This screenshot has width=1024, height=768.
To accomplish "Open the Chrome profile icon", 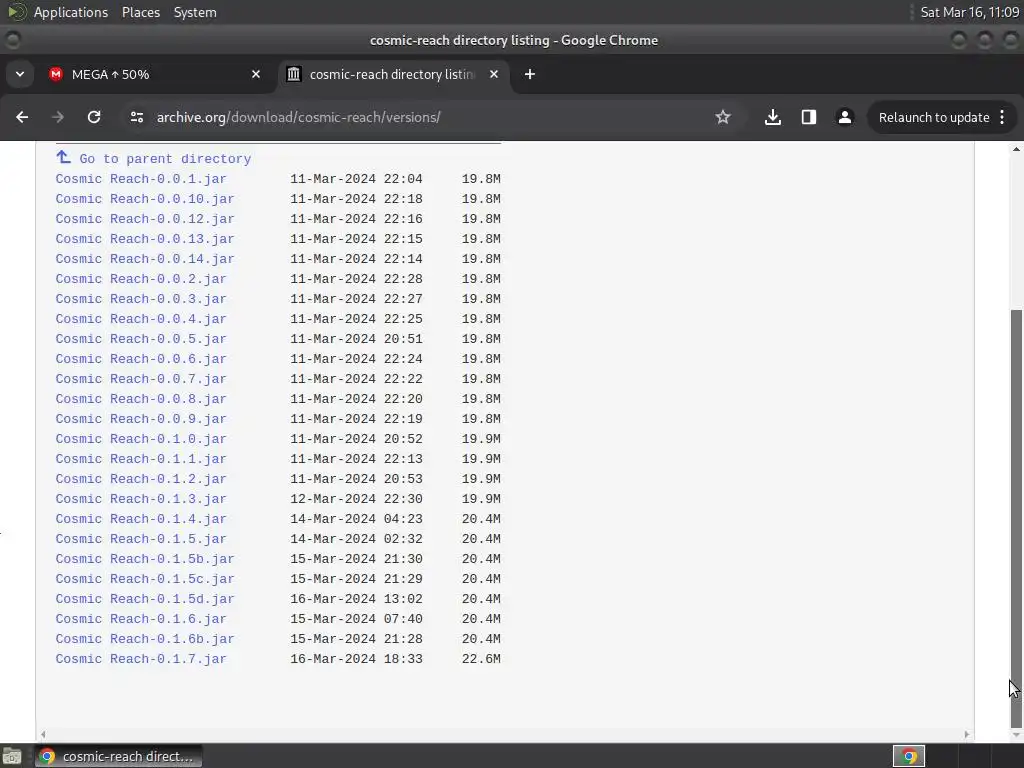I will [x=844, y=117].
